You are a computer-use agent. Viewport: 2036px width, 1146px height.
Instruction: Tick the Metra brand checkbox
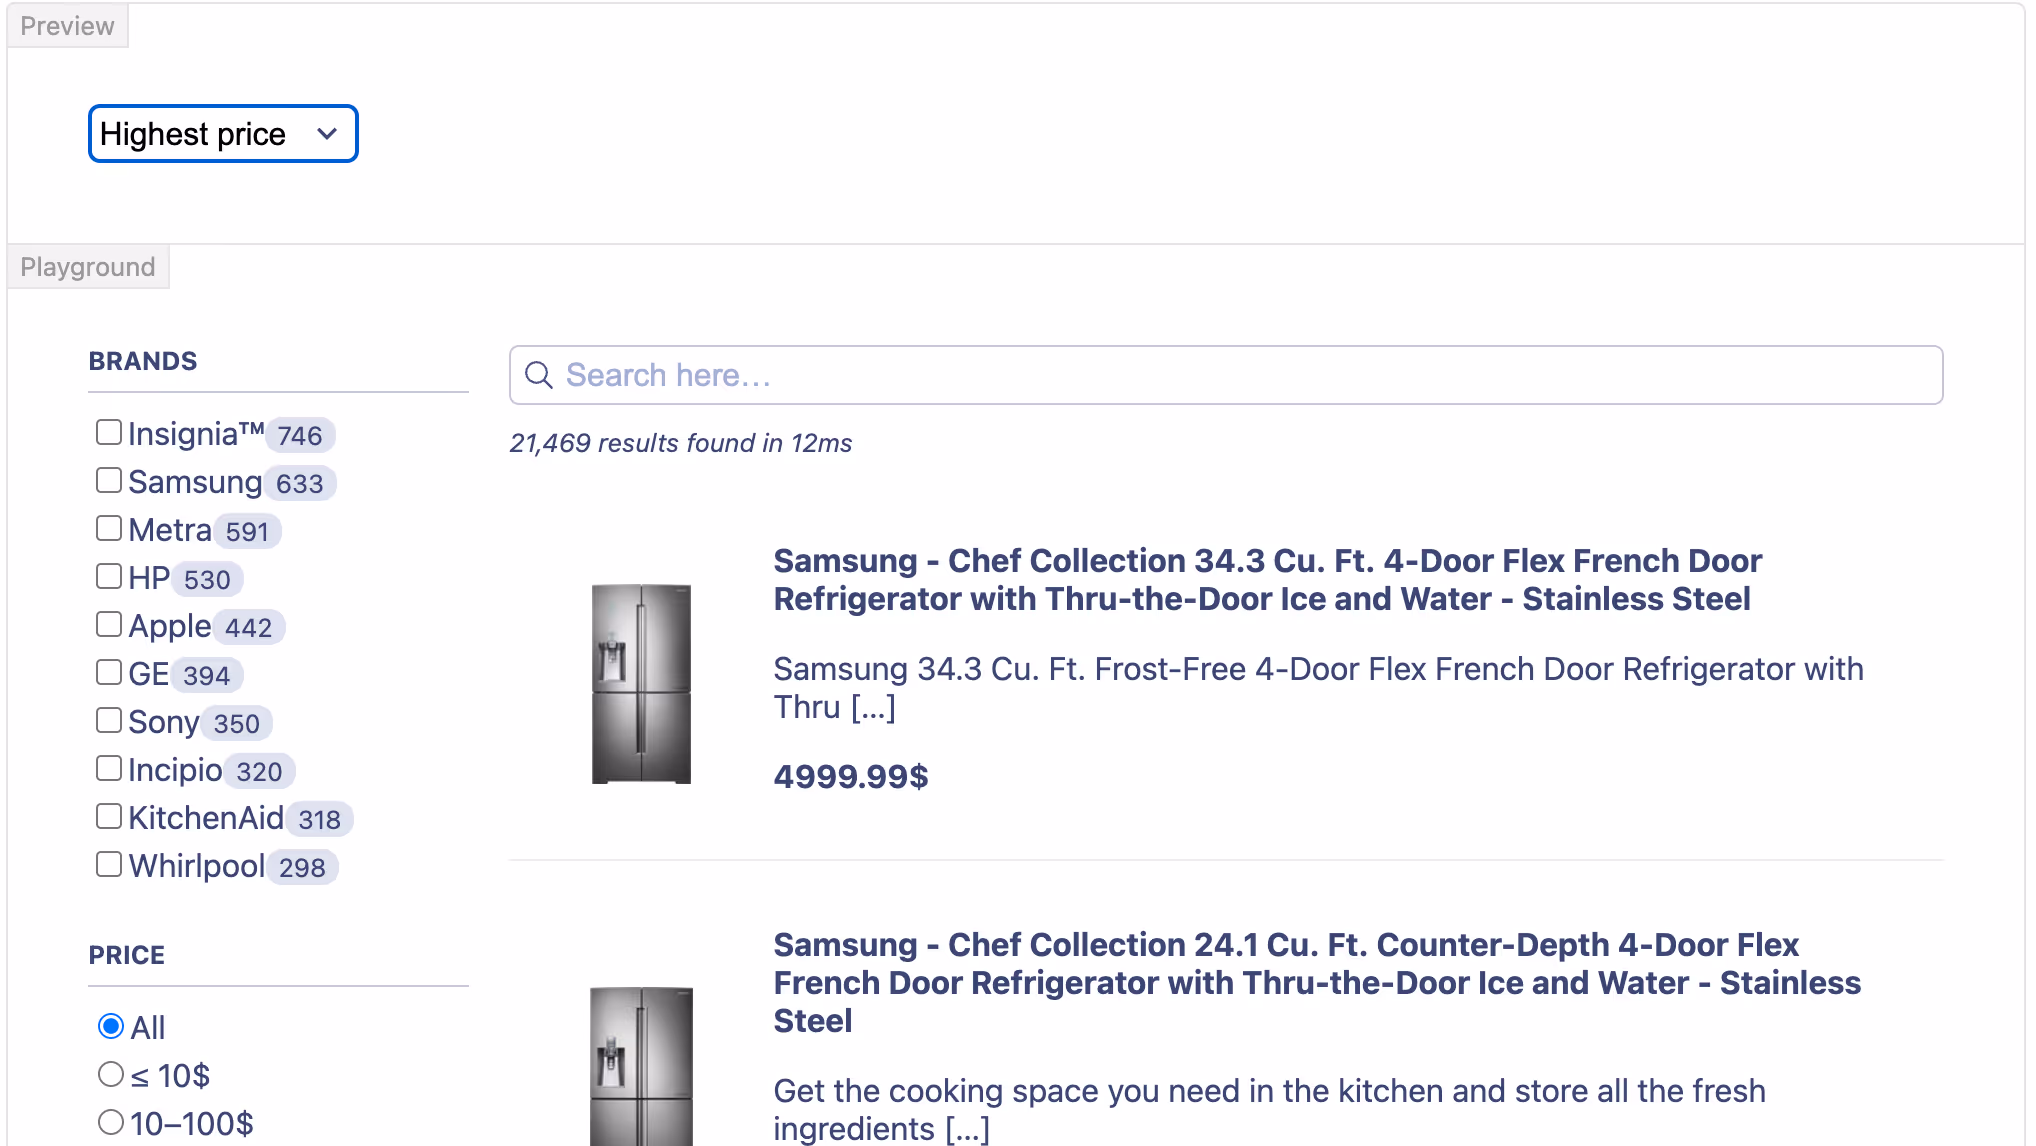tap(109, 529)
